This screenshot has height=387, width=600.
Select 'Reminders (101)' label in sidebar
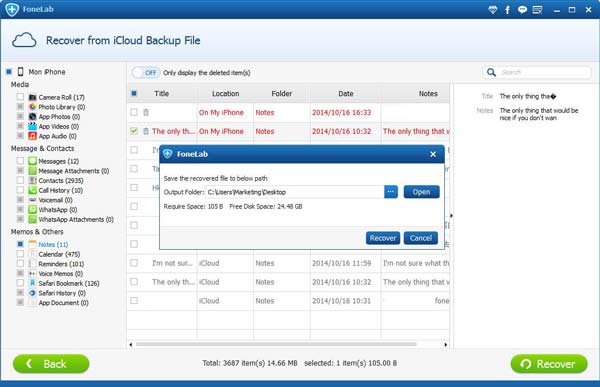61,264
